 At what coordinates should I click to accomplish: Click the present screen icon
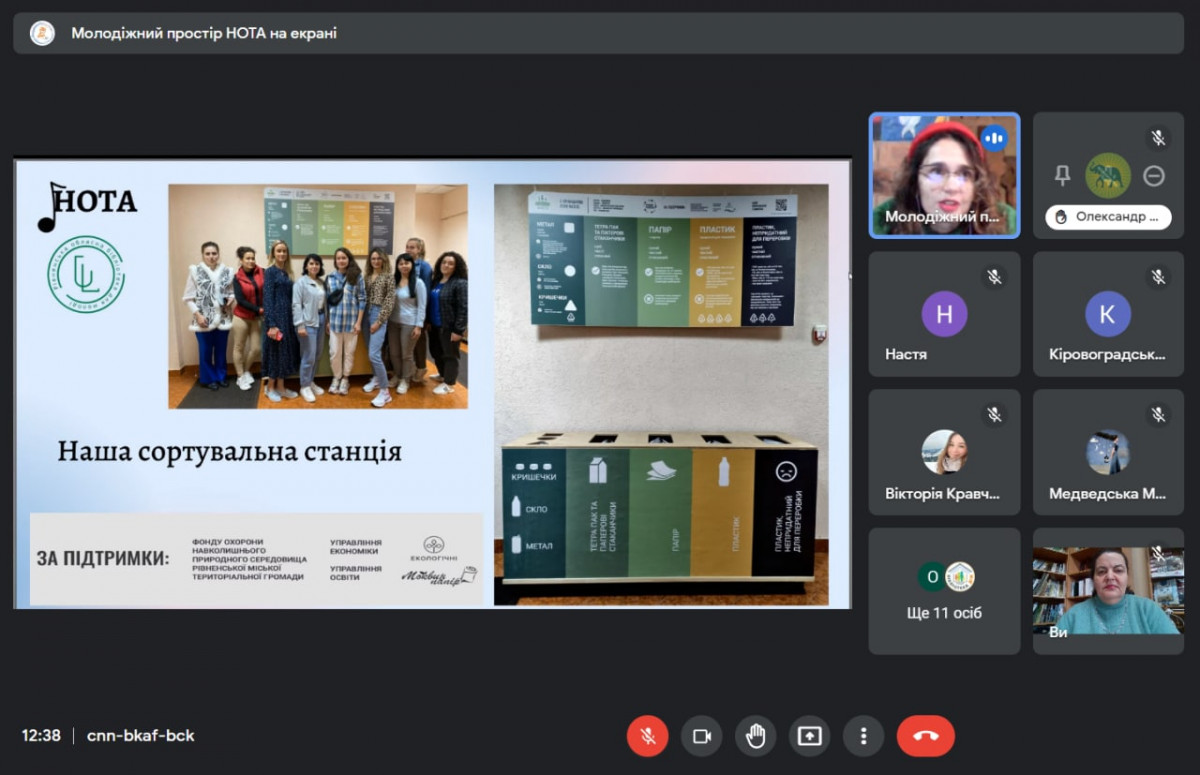coord(809,736)
